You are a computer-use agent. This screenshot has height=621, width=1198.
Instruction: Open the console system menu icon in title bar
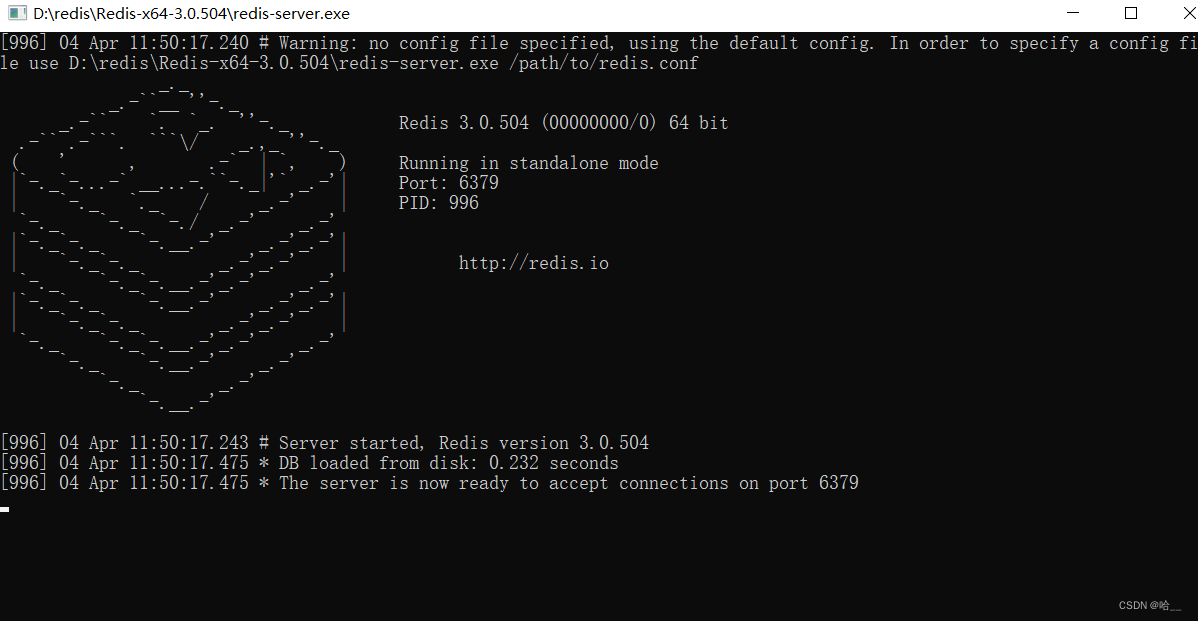(x=17, y=14)
